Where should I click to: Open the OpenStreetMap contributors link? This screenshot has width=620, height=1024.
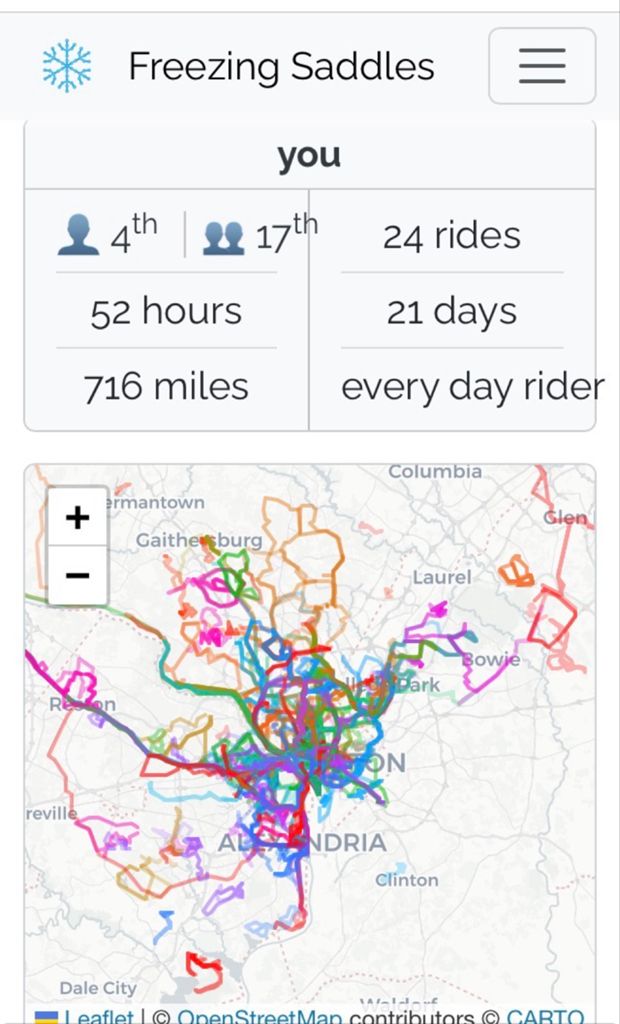click(259, 1016)
